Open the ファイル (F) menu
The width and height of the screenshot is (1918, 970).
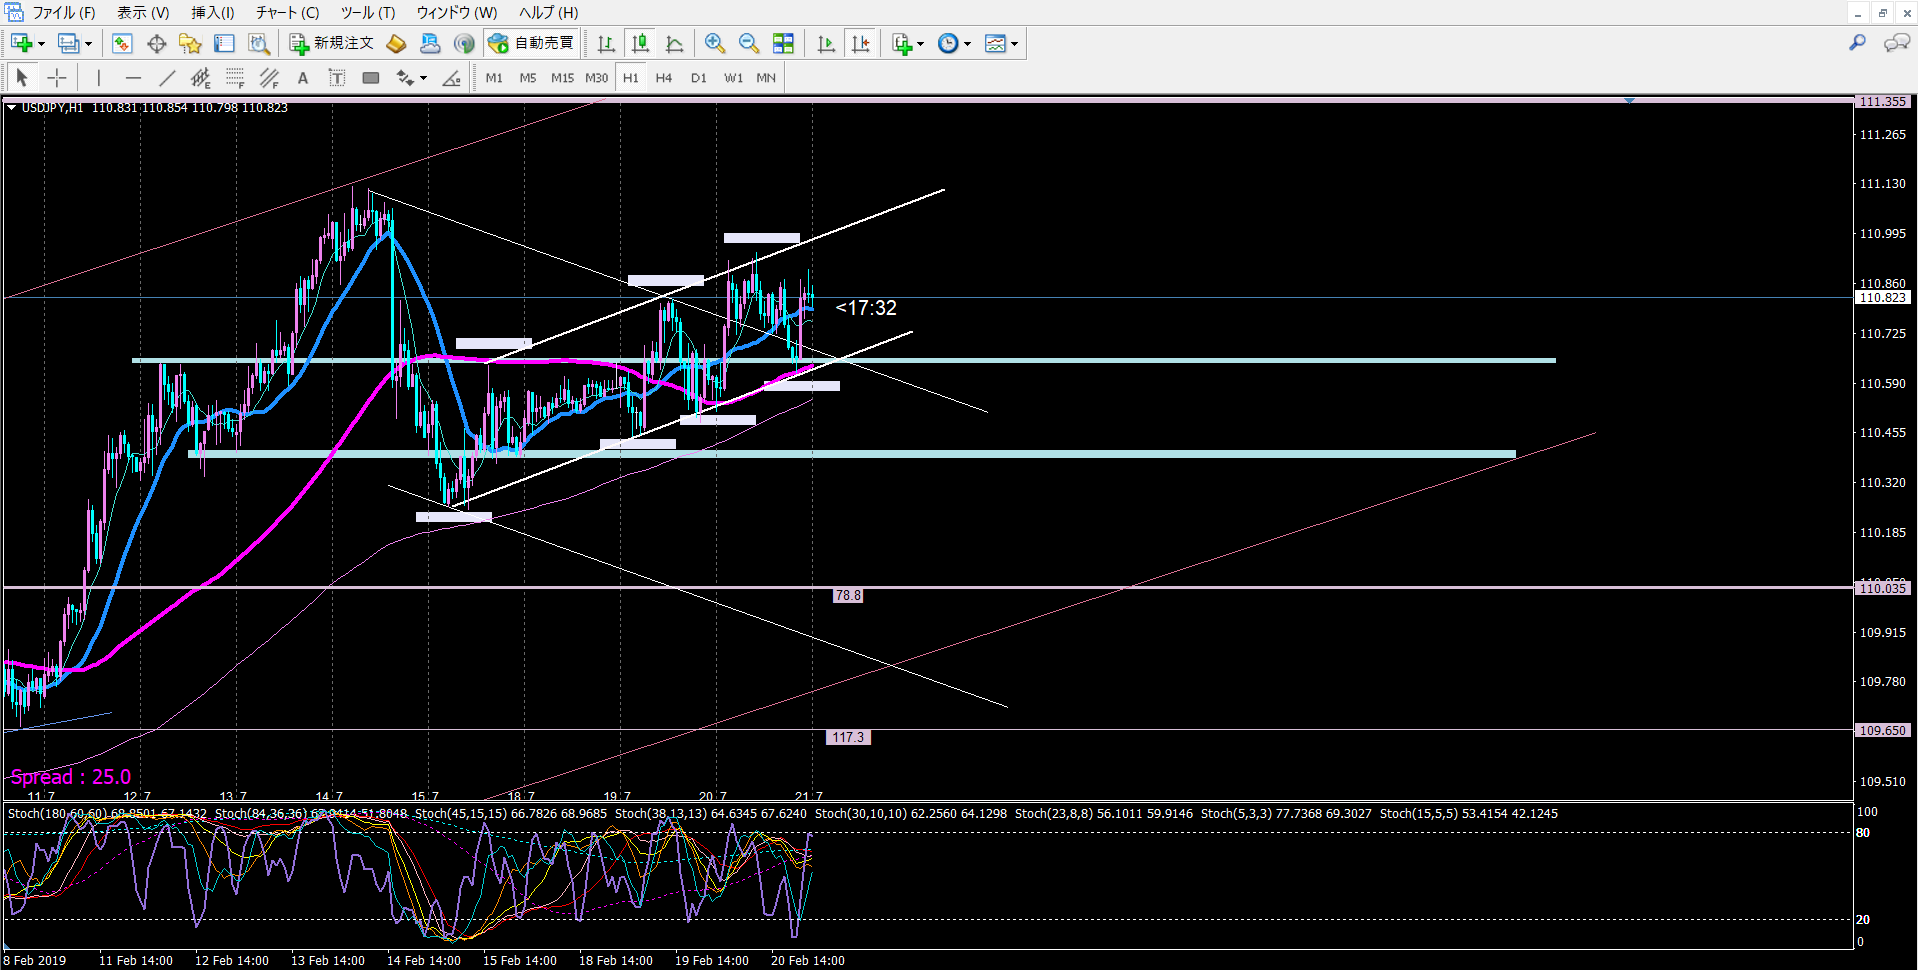pos(64,13)
